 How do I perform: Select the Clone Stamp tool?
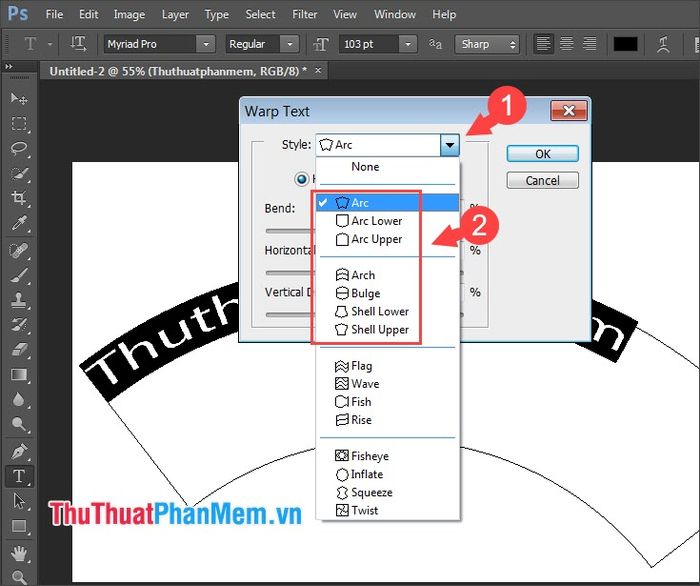coord(19,300)
